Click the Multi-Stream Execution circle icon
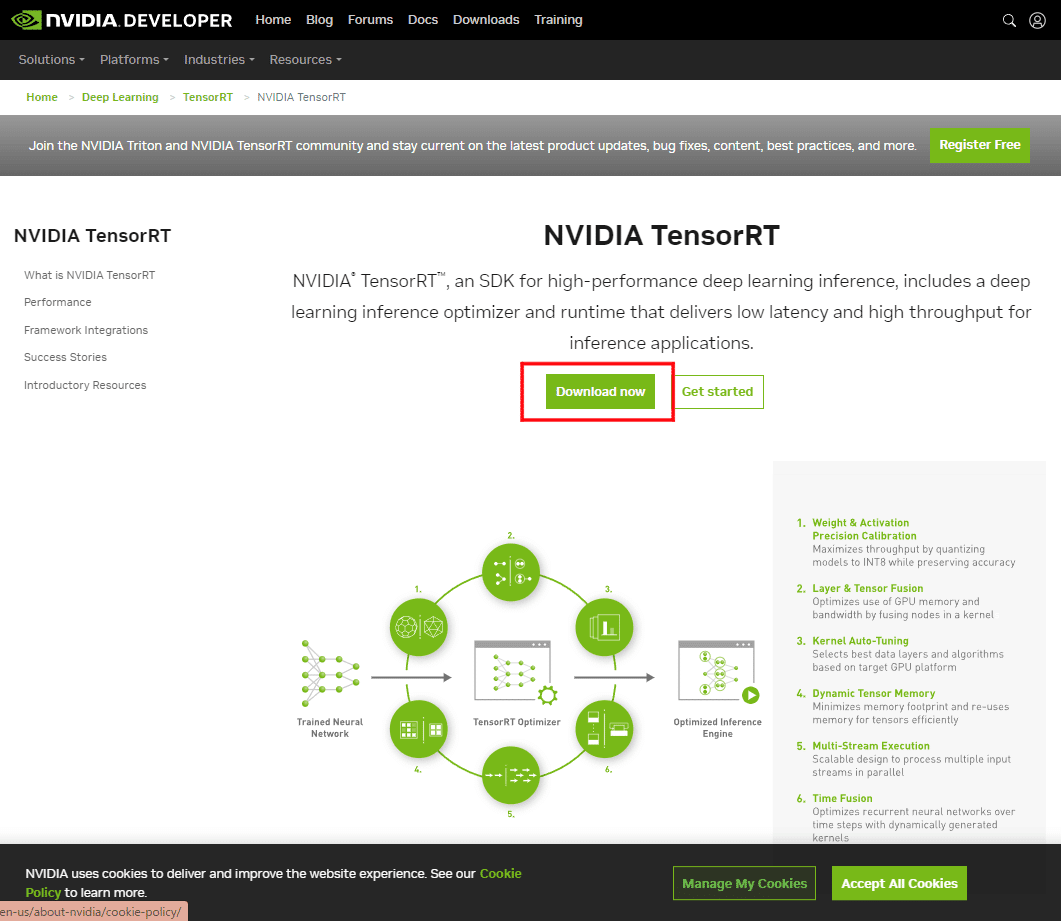The image size is (1061, 921). click(511, 776)
